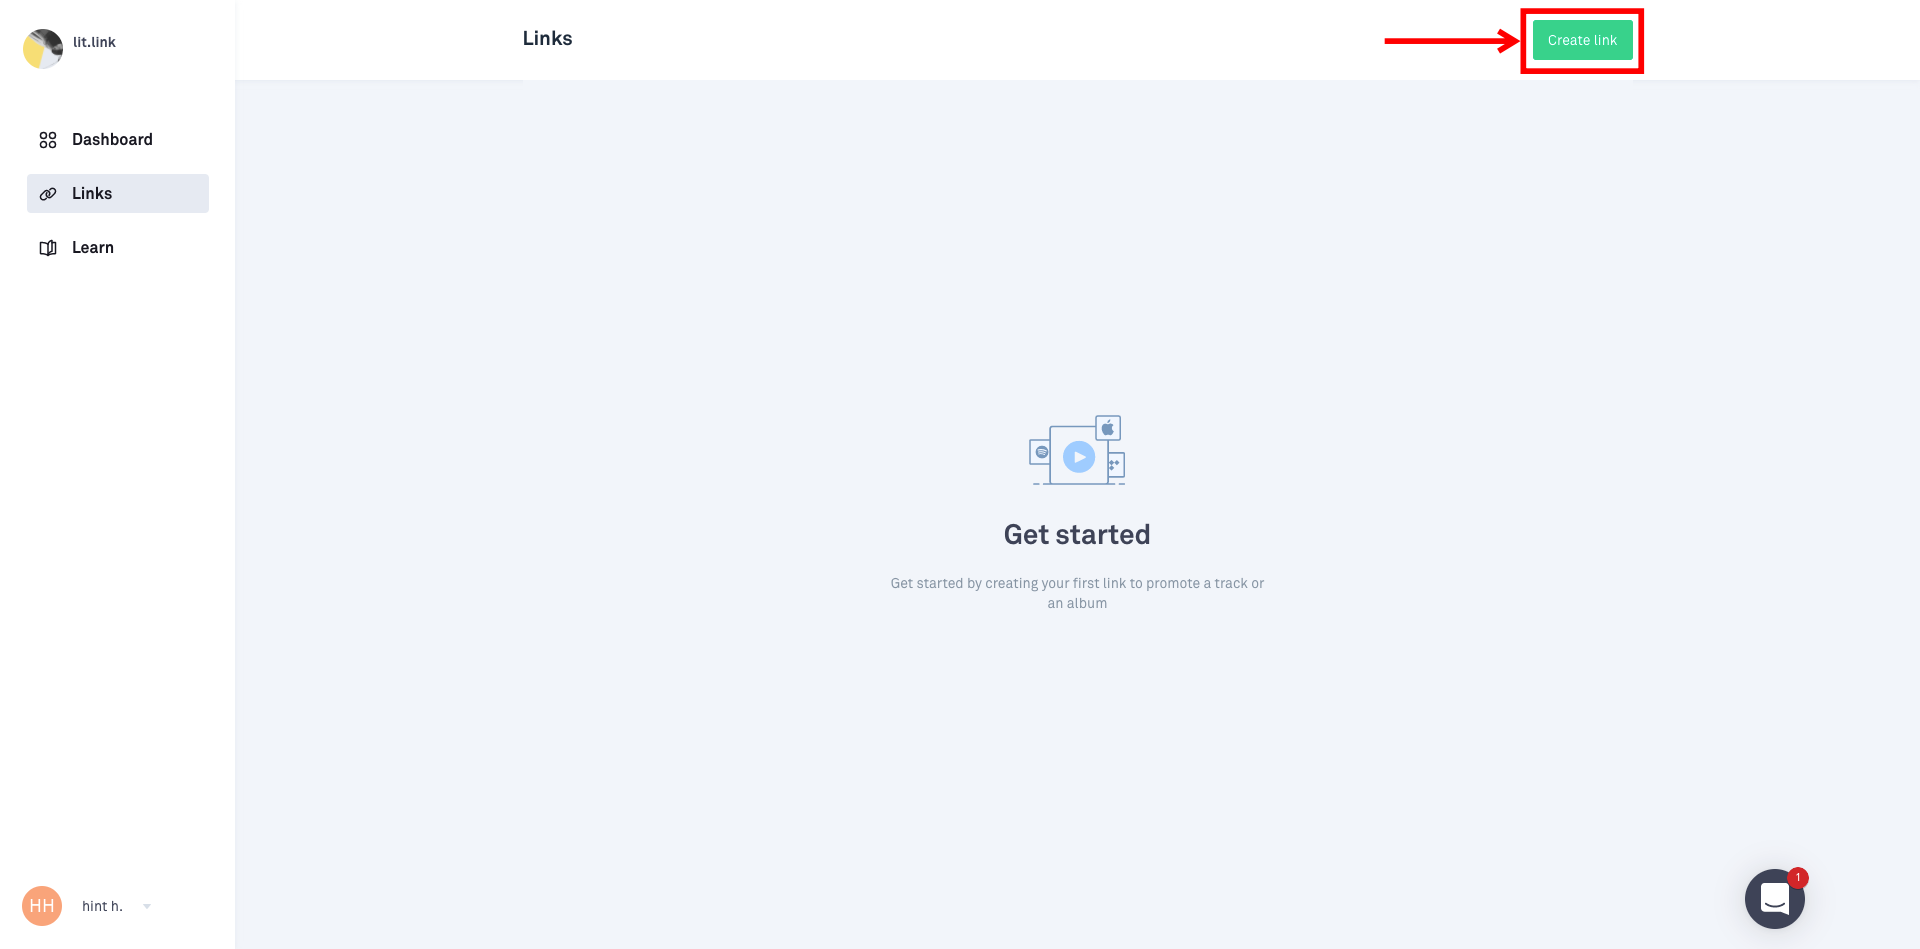This screenshot has width=1920, height=949.
Task: Expand the user account dropdown arrow
Action: pyautogui.click(x=147, y=907)
